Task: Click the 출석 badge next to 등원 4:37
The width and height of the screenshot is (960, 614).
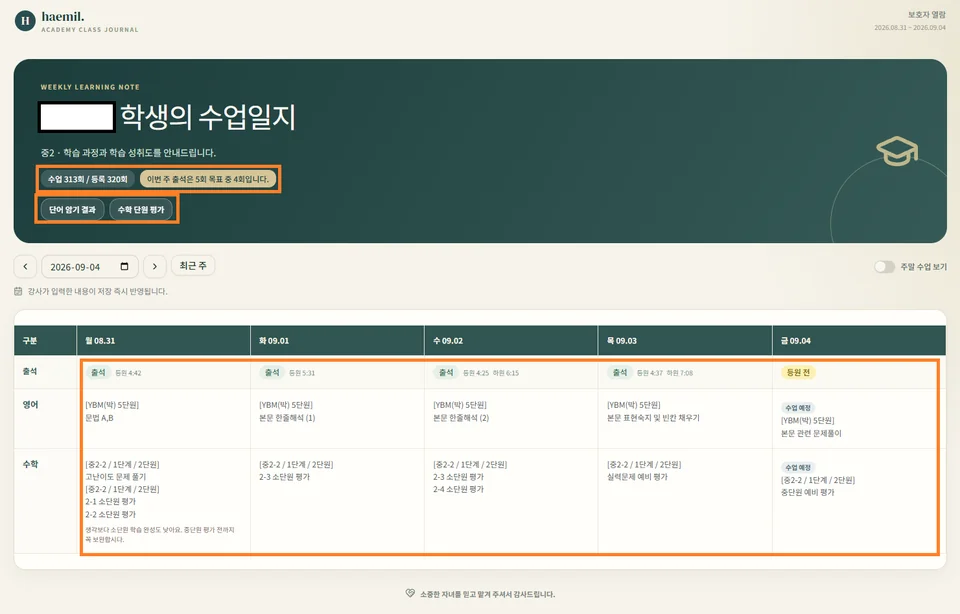Action: pos(620,372)
